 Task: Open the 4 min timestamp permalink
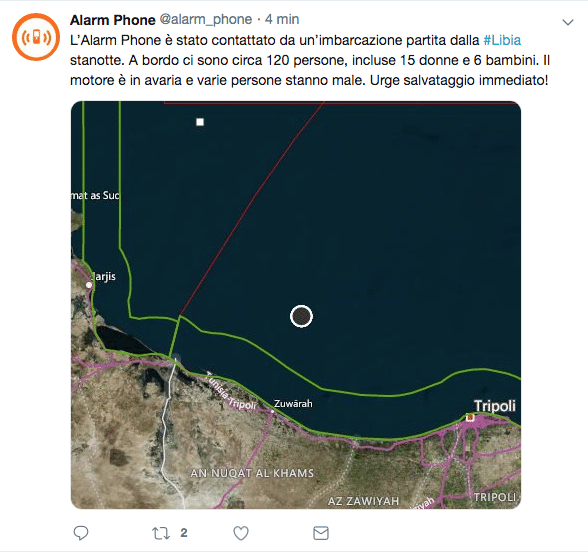[x=282, y=19]
